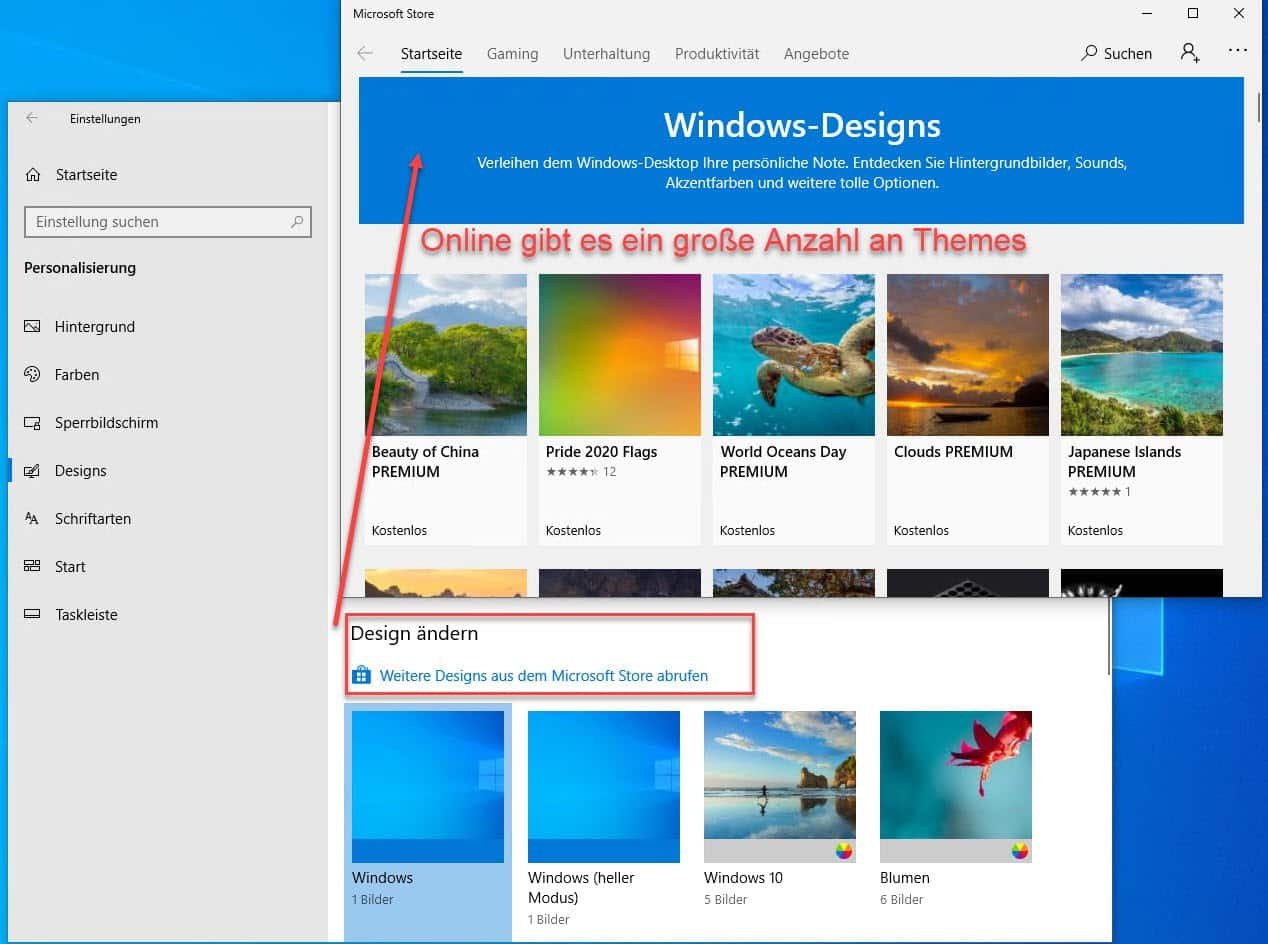Select the Schriftarten sidebar icon

(x=33, y=518)
